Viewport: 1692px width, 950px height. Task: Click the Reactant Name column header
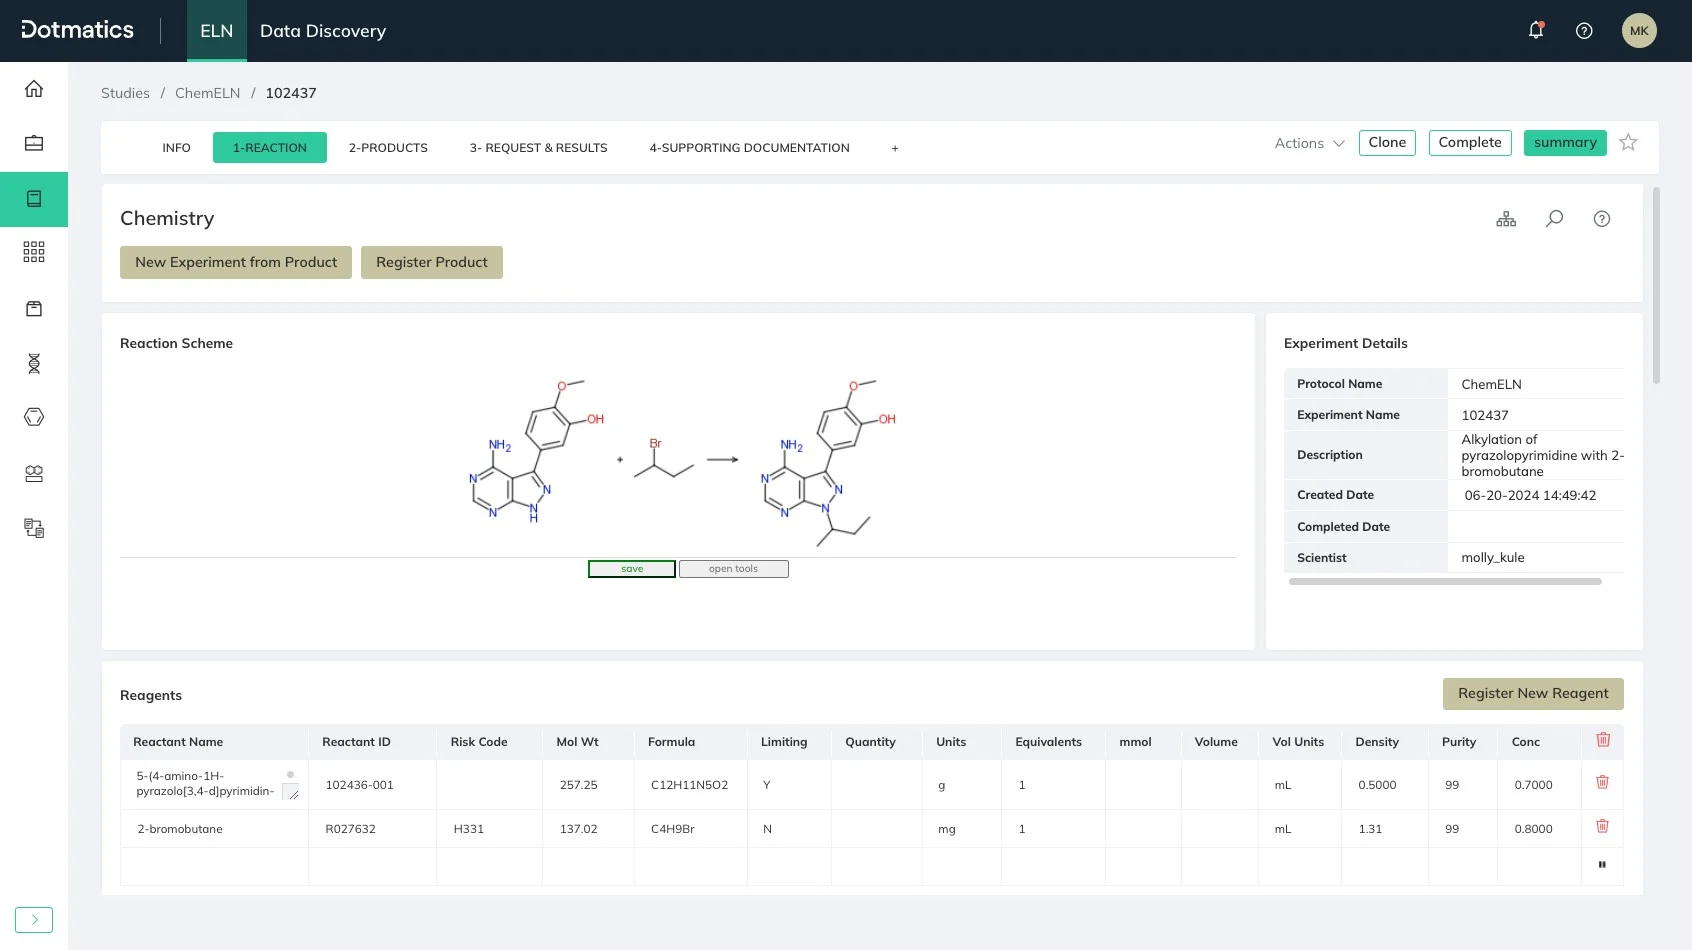pyautogui.click(x=178, y=742)
